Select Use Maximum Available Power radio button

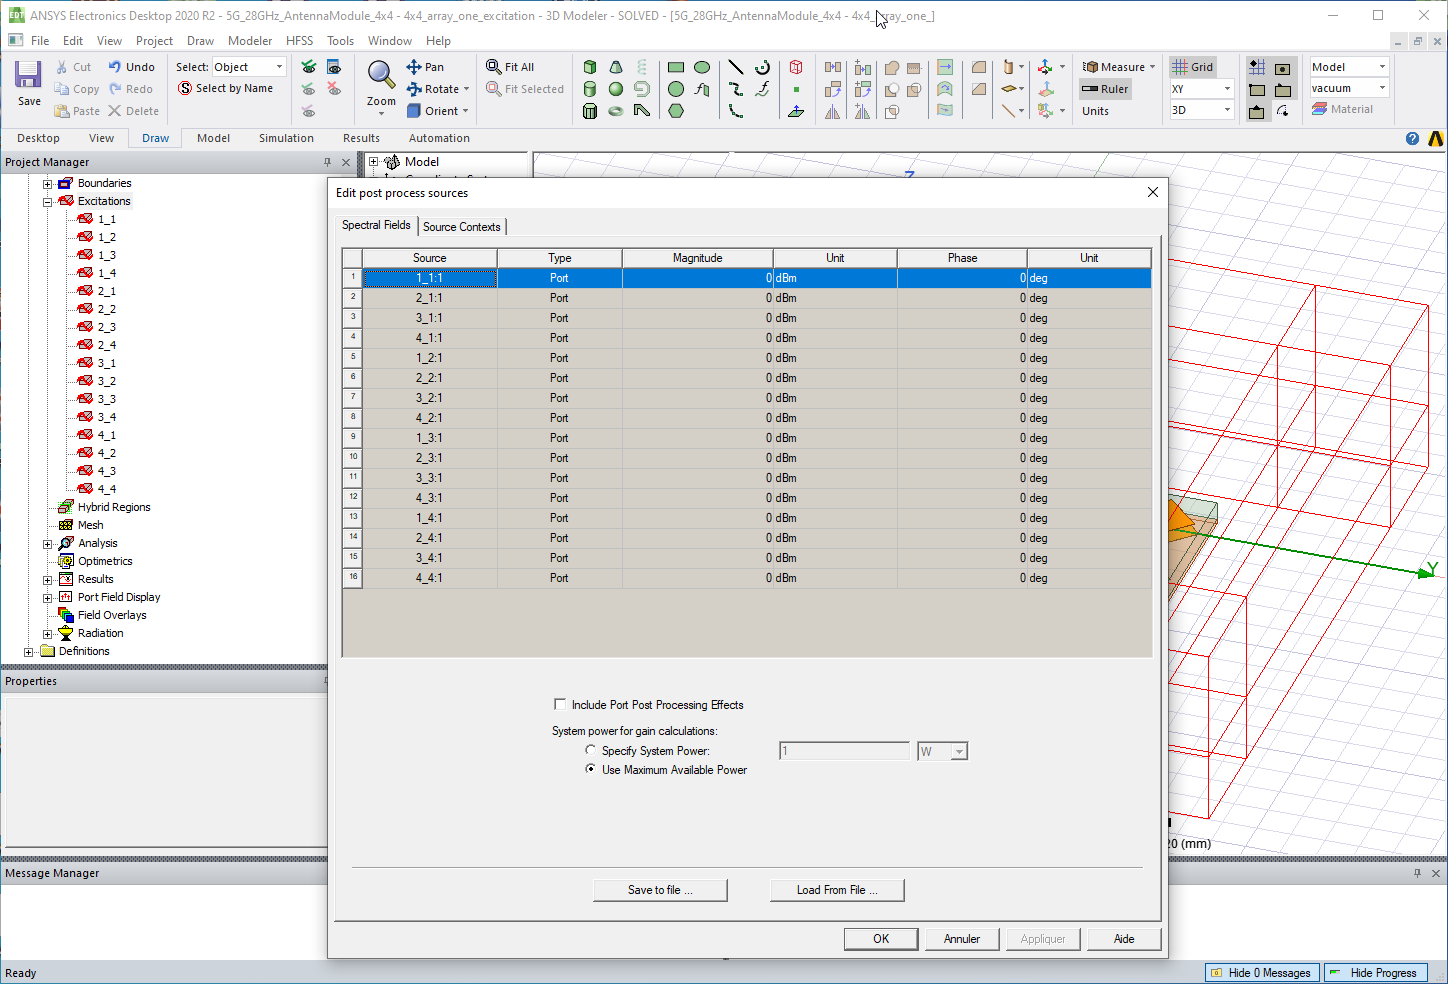click(591, 769)
